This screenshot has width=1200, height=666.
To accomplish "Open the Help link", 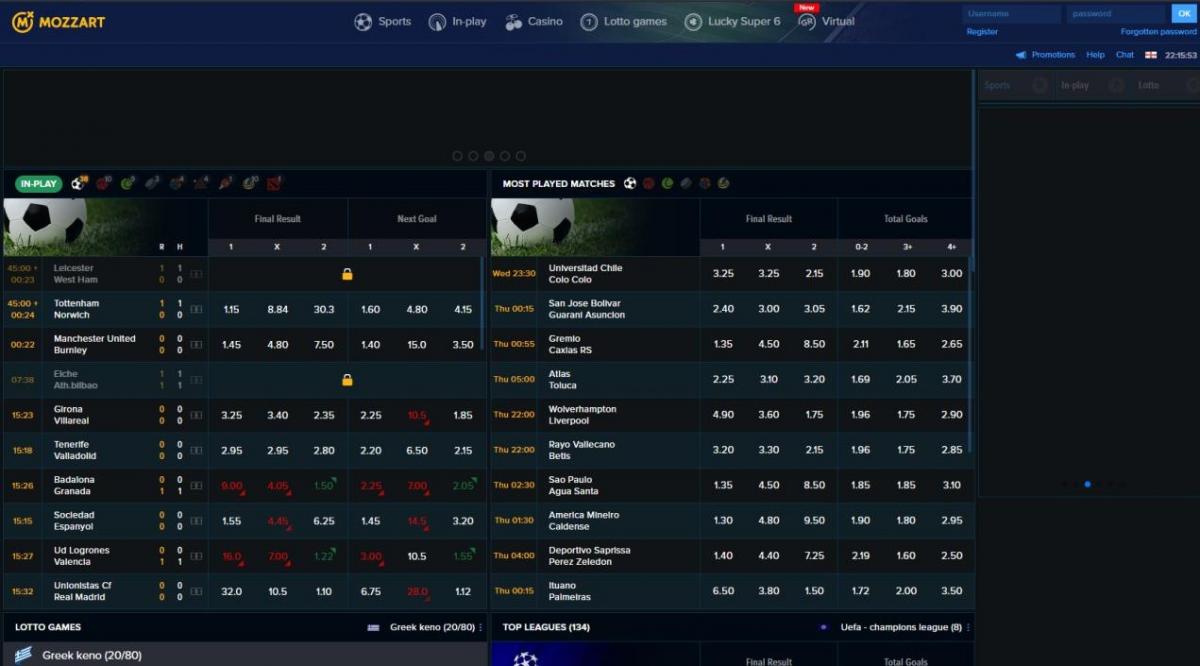I will click(1095, 55).
